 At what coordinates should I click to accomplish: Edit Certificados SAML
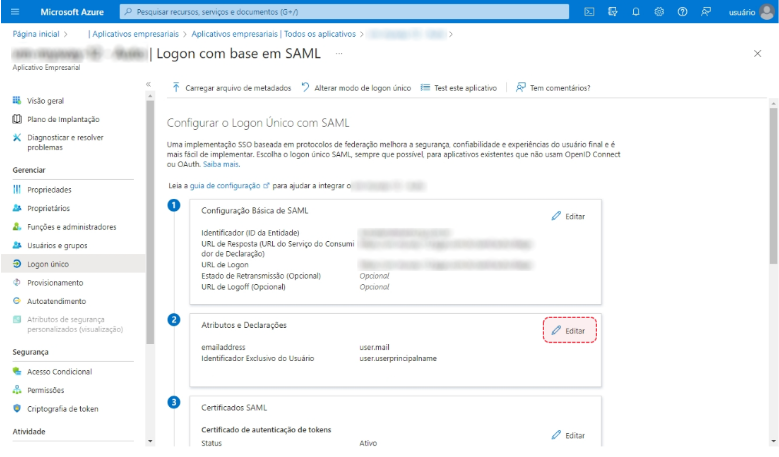click(x=568, y=435)
